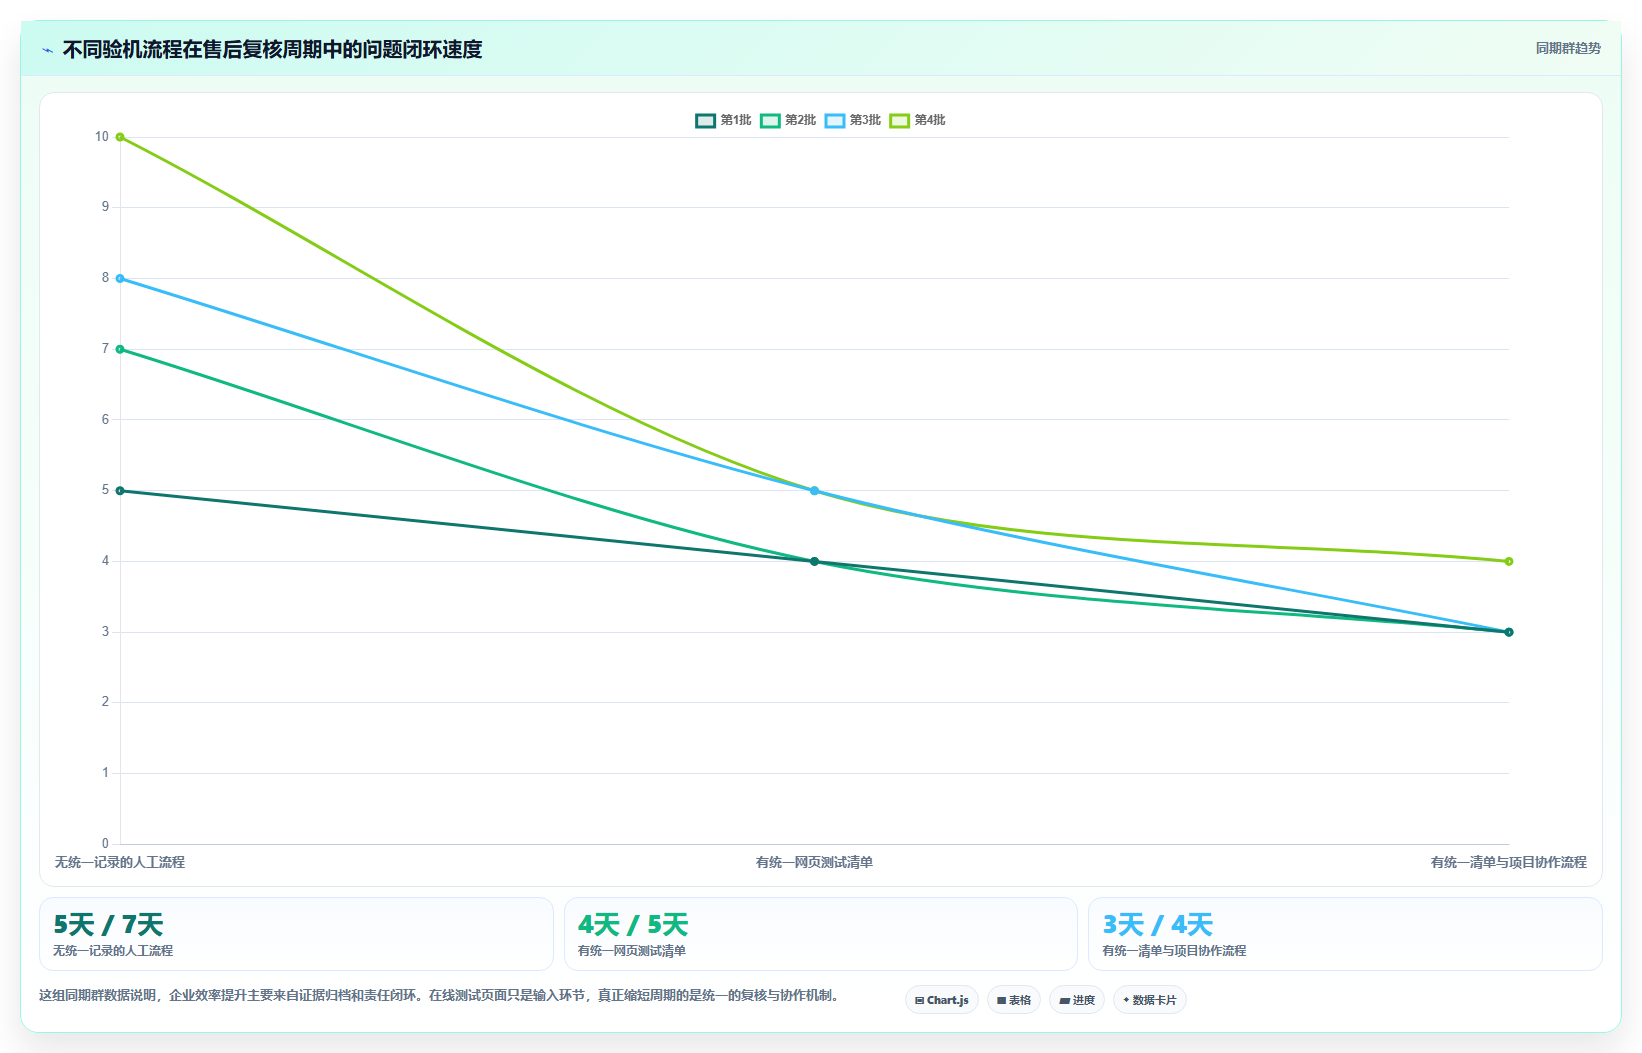Click the 进度 tag chip
The width and height of the screenshot is (1642, 1053).
1077,1000
